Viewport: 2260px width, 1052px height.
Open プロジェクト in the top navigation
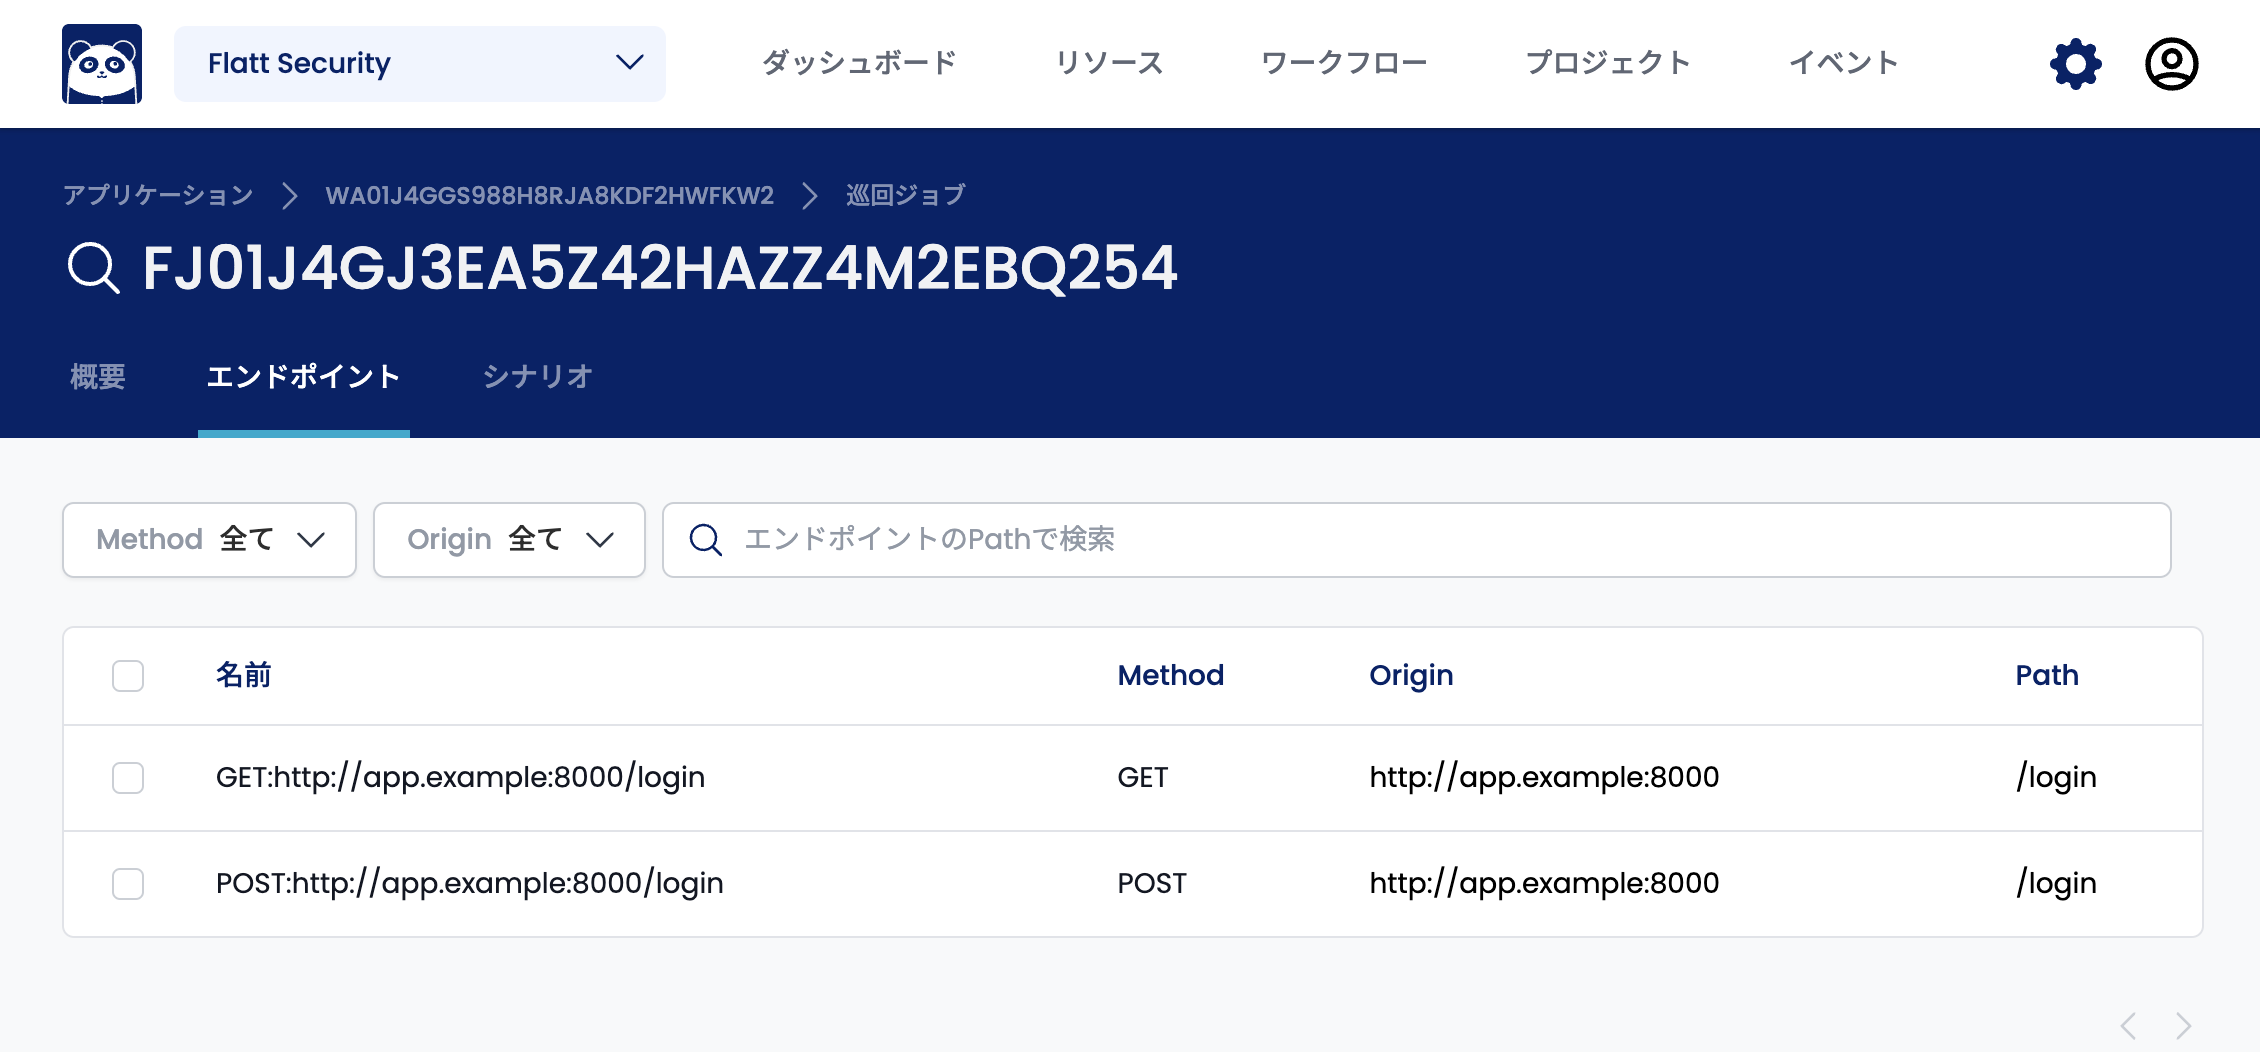tap(1608, 63)
